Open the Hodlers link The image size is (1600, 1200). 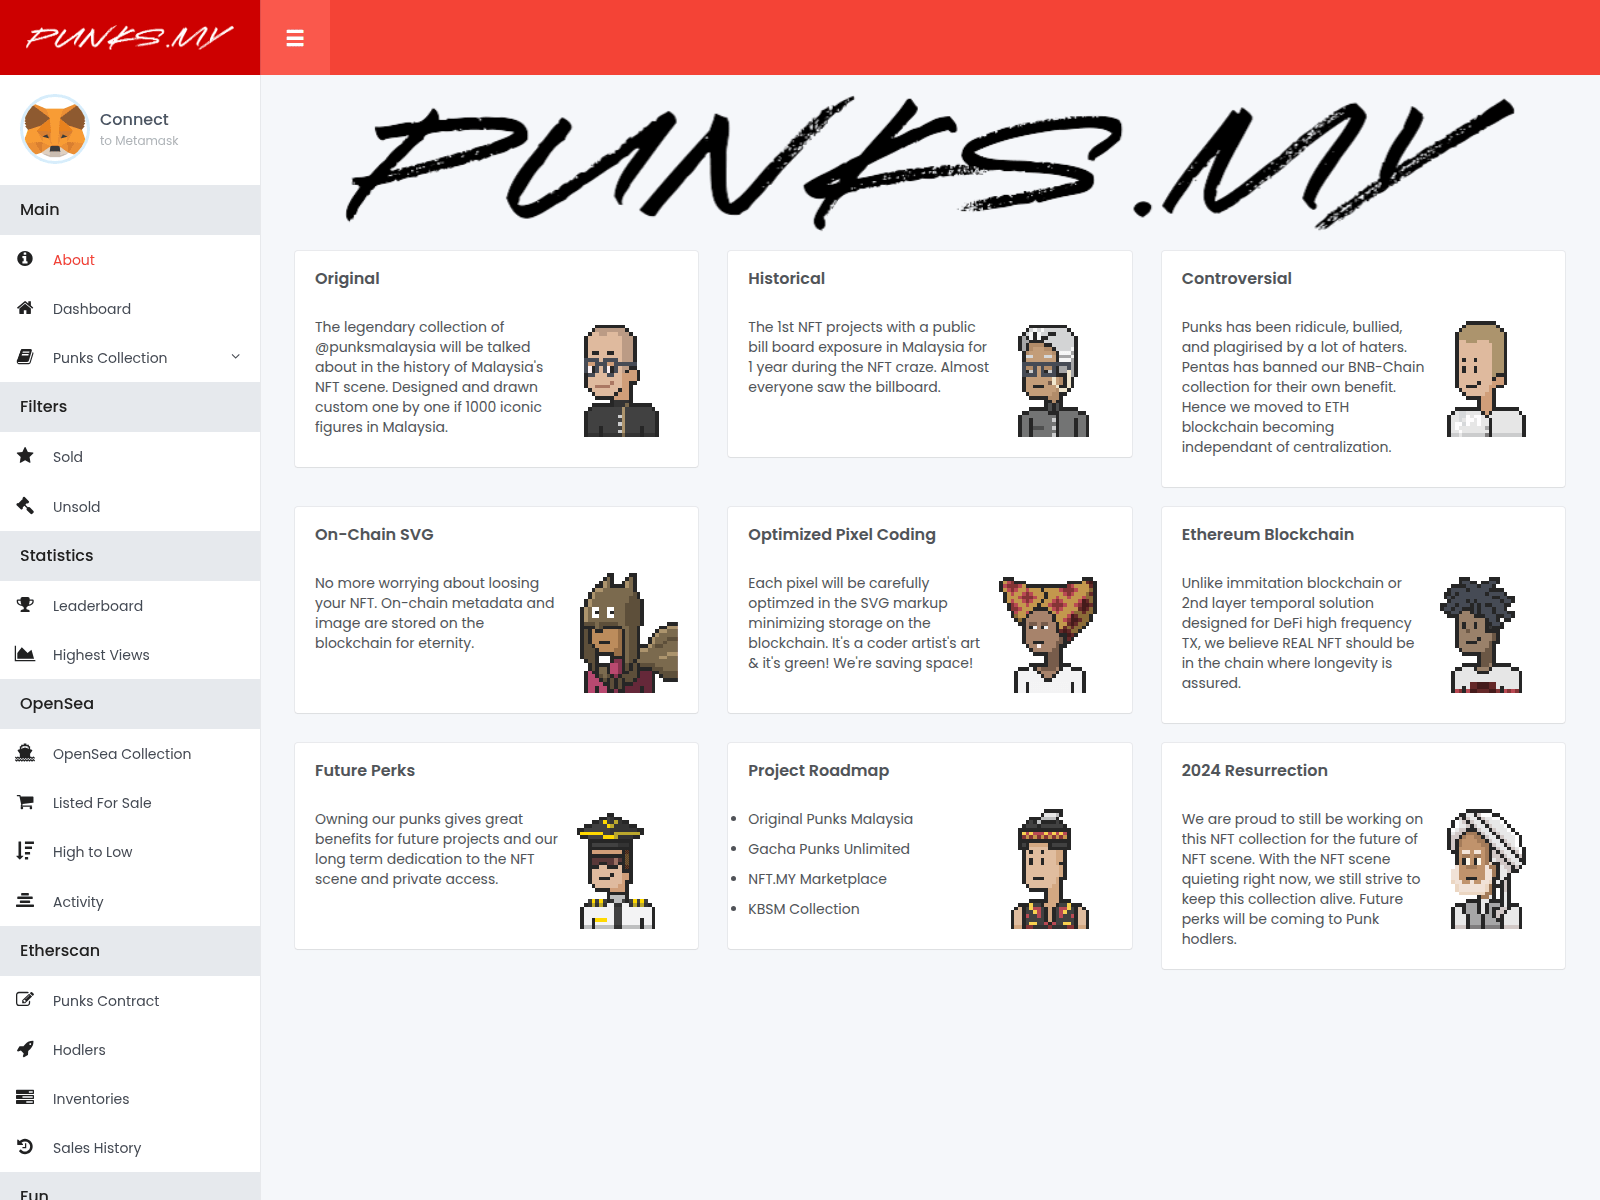(130, 1050)
